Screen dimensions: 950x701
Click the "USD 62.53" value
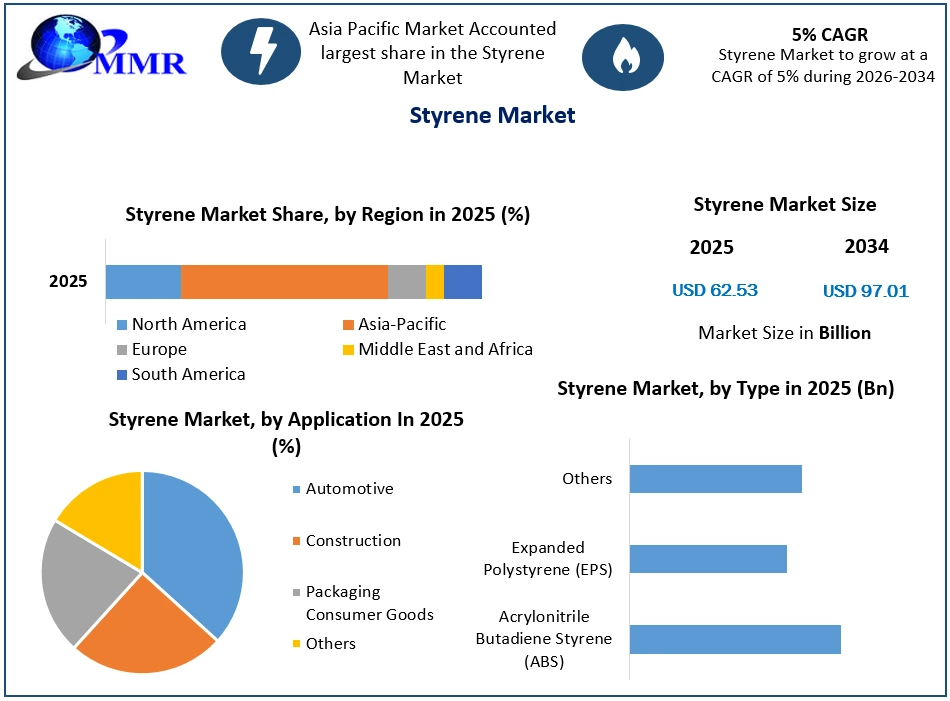(x=715, y=290)
